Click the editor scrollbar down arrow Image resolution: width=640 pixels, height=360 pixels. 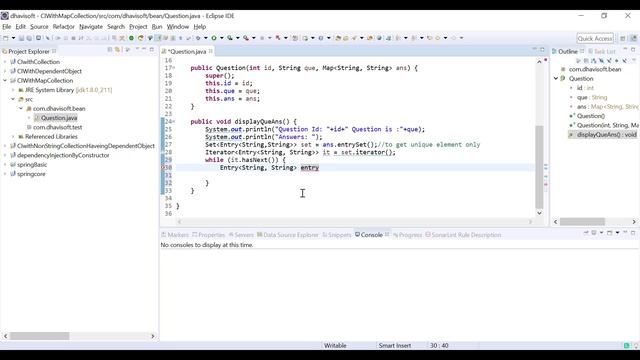coord(539,213)
